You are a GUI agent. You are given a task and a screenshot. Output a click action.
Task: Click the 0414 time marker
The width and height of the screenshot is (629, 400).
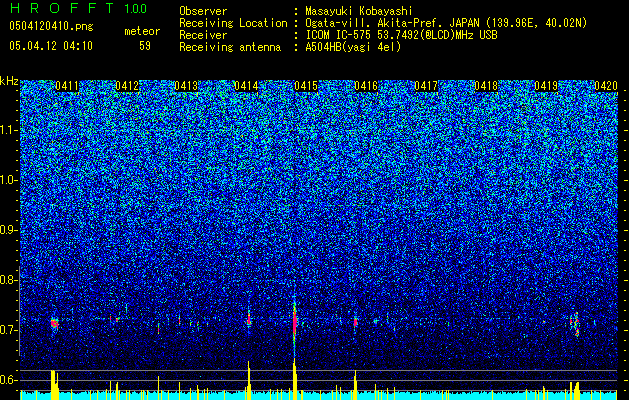pyautogui.click(x=246, y=86)
